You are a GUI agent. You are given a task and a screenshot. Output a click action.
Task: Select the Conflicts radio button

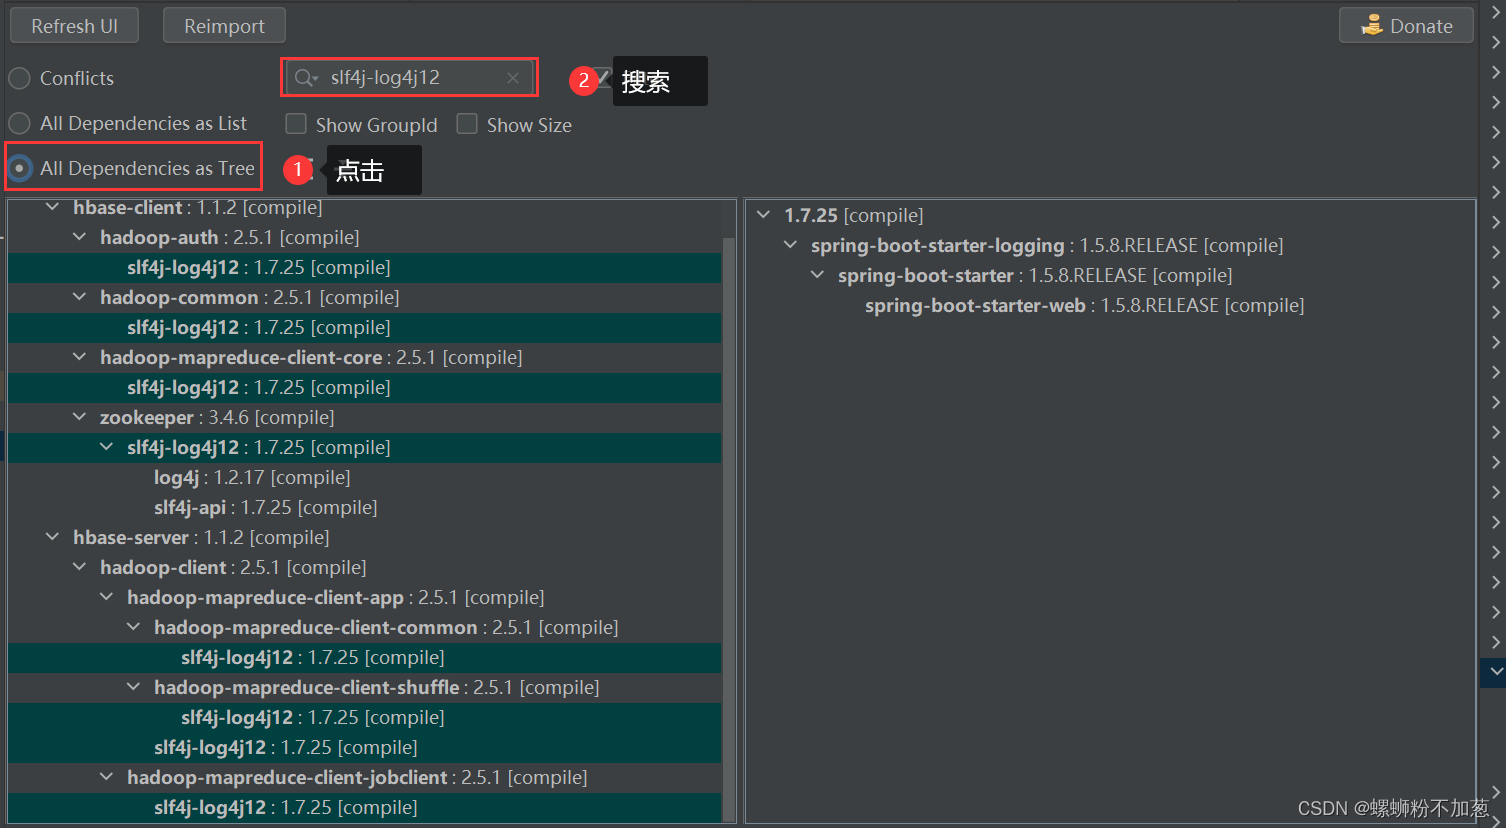click(18, 78)
